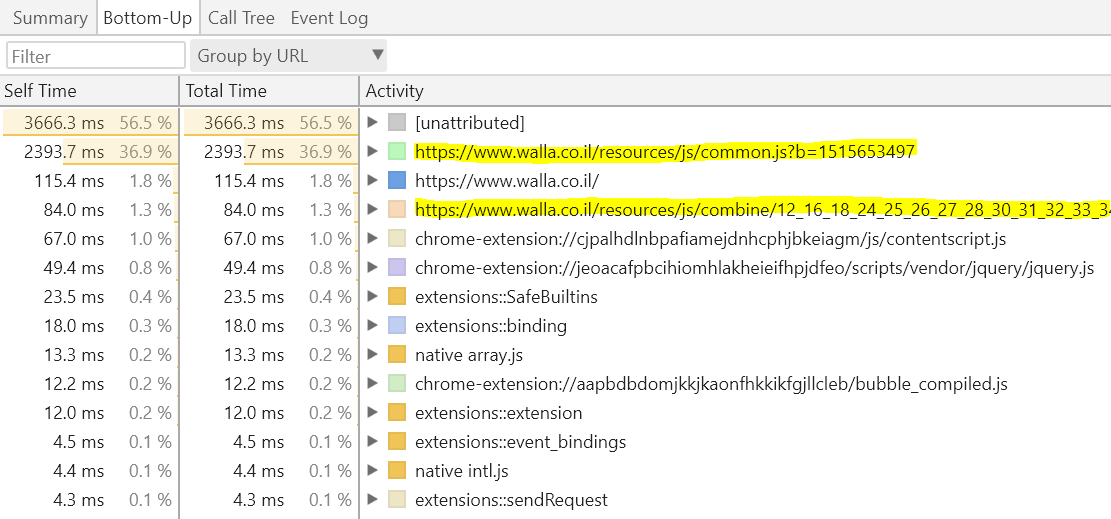This screenshot has width=1111, height=519.
Task: Select the vendor/jquery/jquery.js entry
Action: (x=755, y=269)
